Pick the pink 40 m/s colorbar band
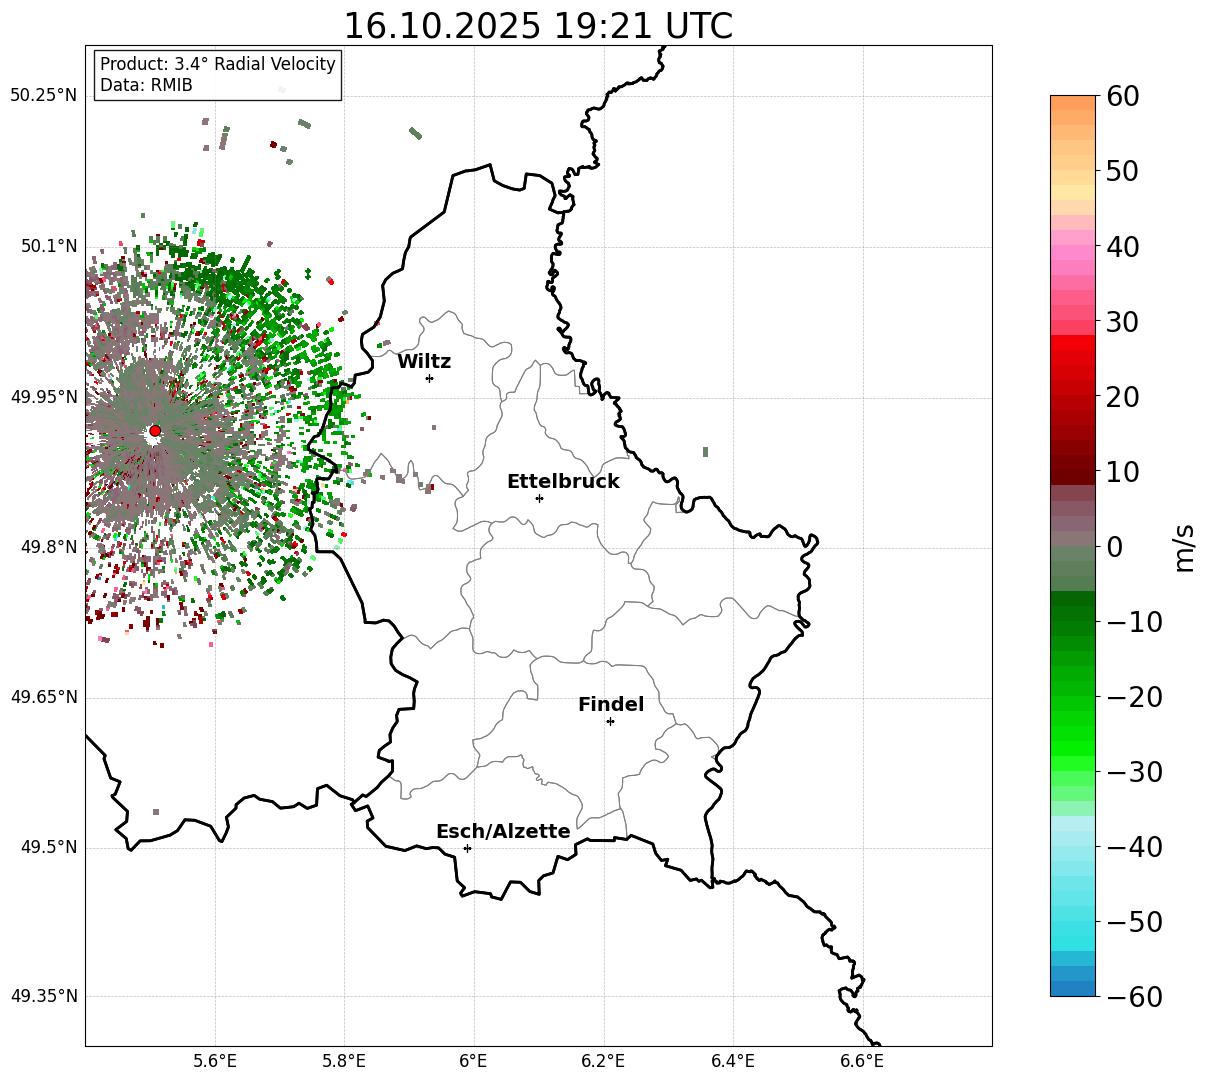 pyautogui.click(x=1073, y=247)
